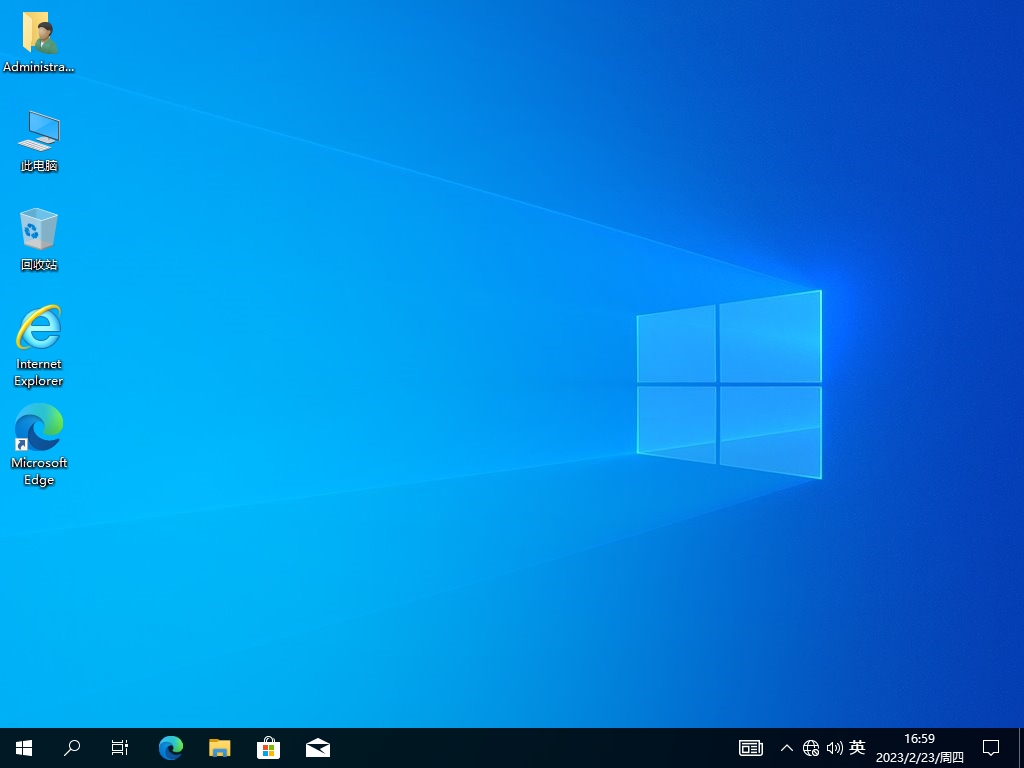Screen dimensions: 1024x768
Task: Open Microsoft Store from the taskbar
Action: [x=269, y=748]
